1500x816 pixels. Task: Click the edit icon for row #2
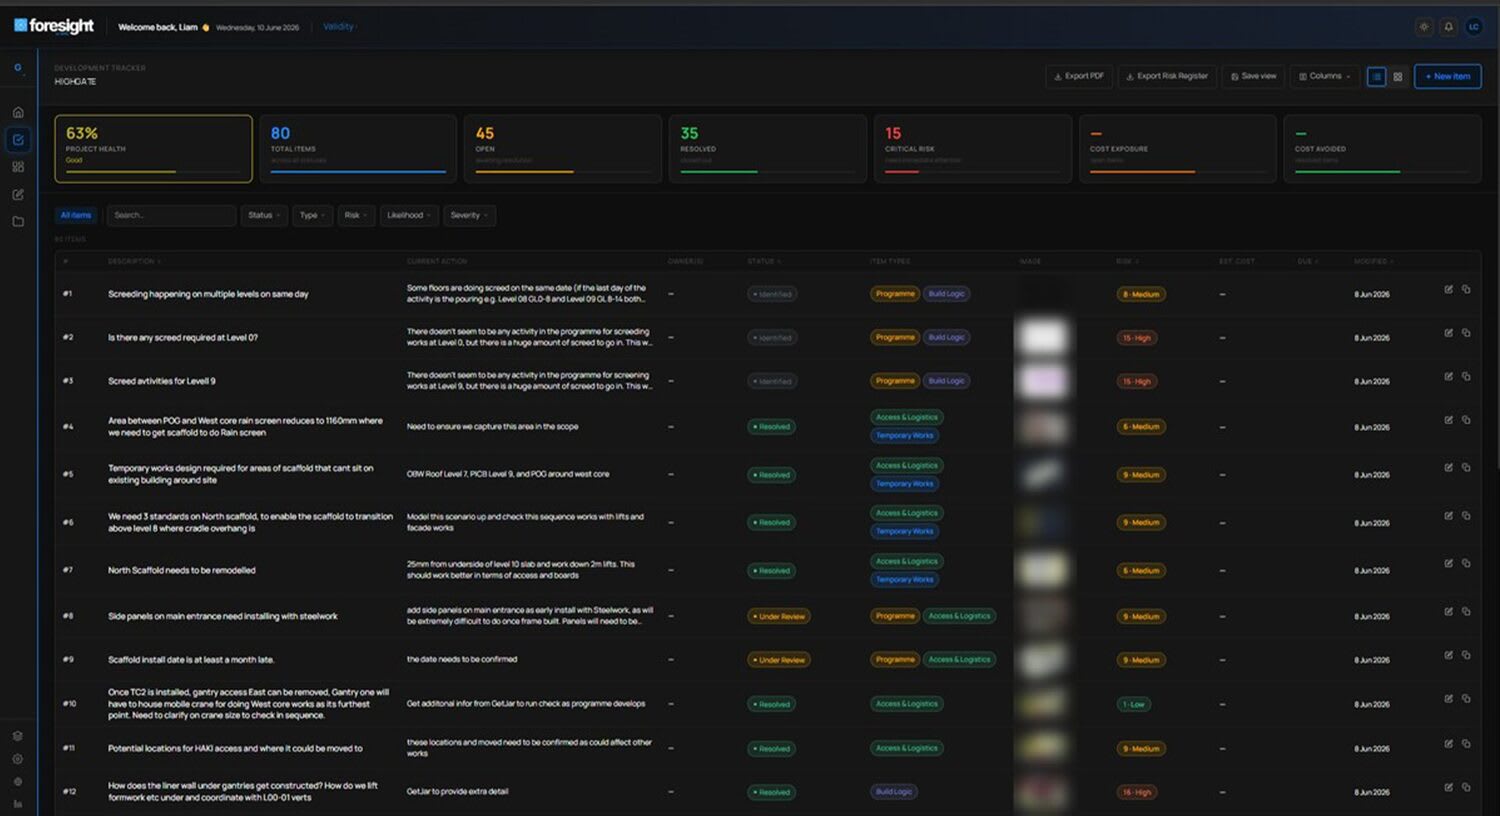tap(1448, 333)
